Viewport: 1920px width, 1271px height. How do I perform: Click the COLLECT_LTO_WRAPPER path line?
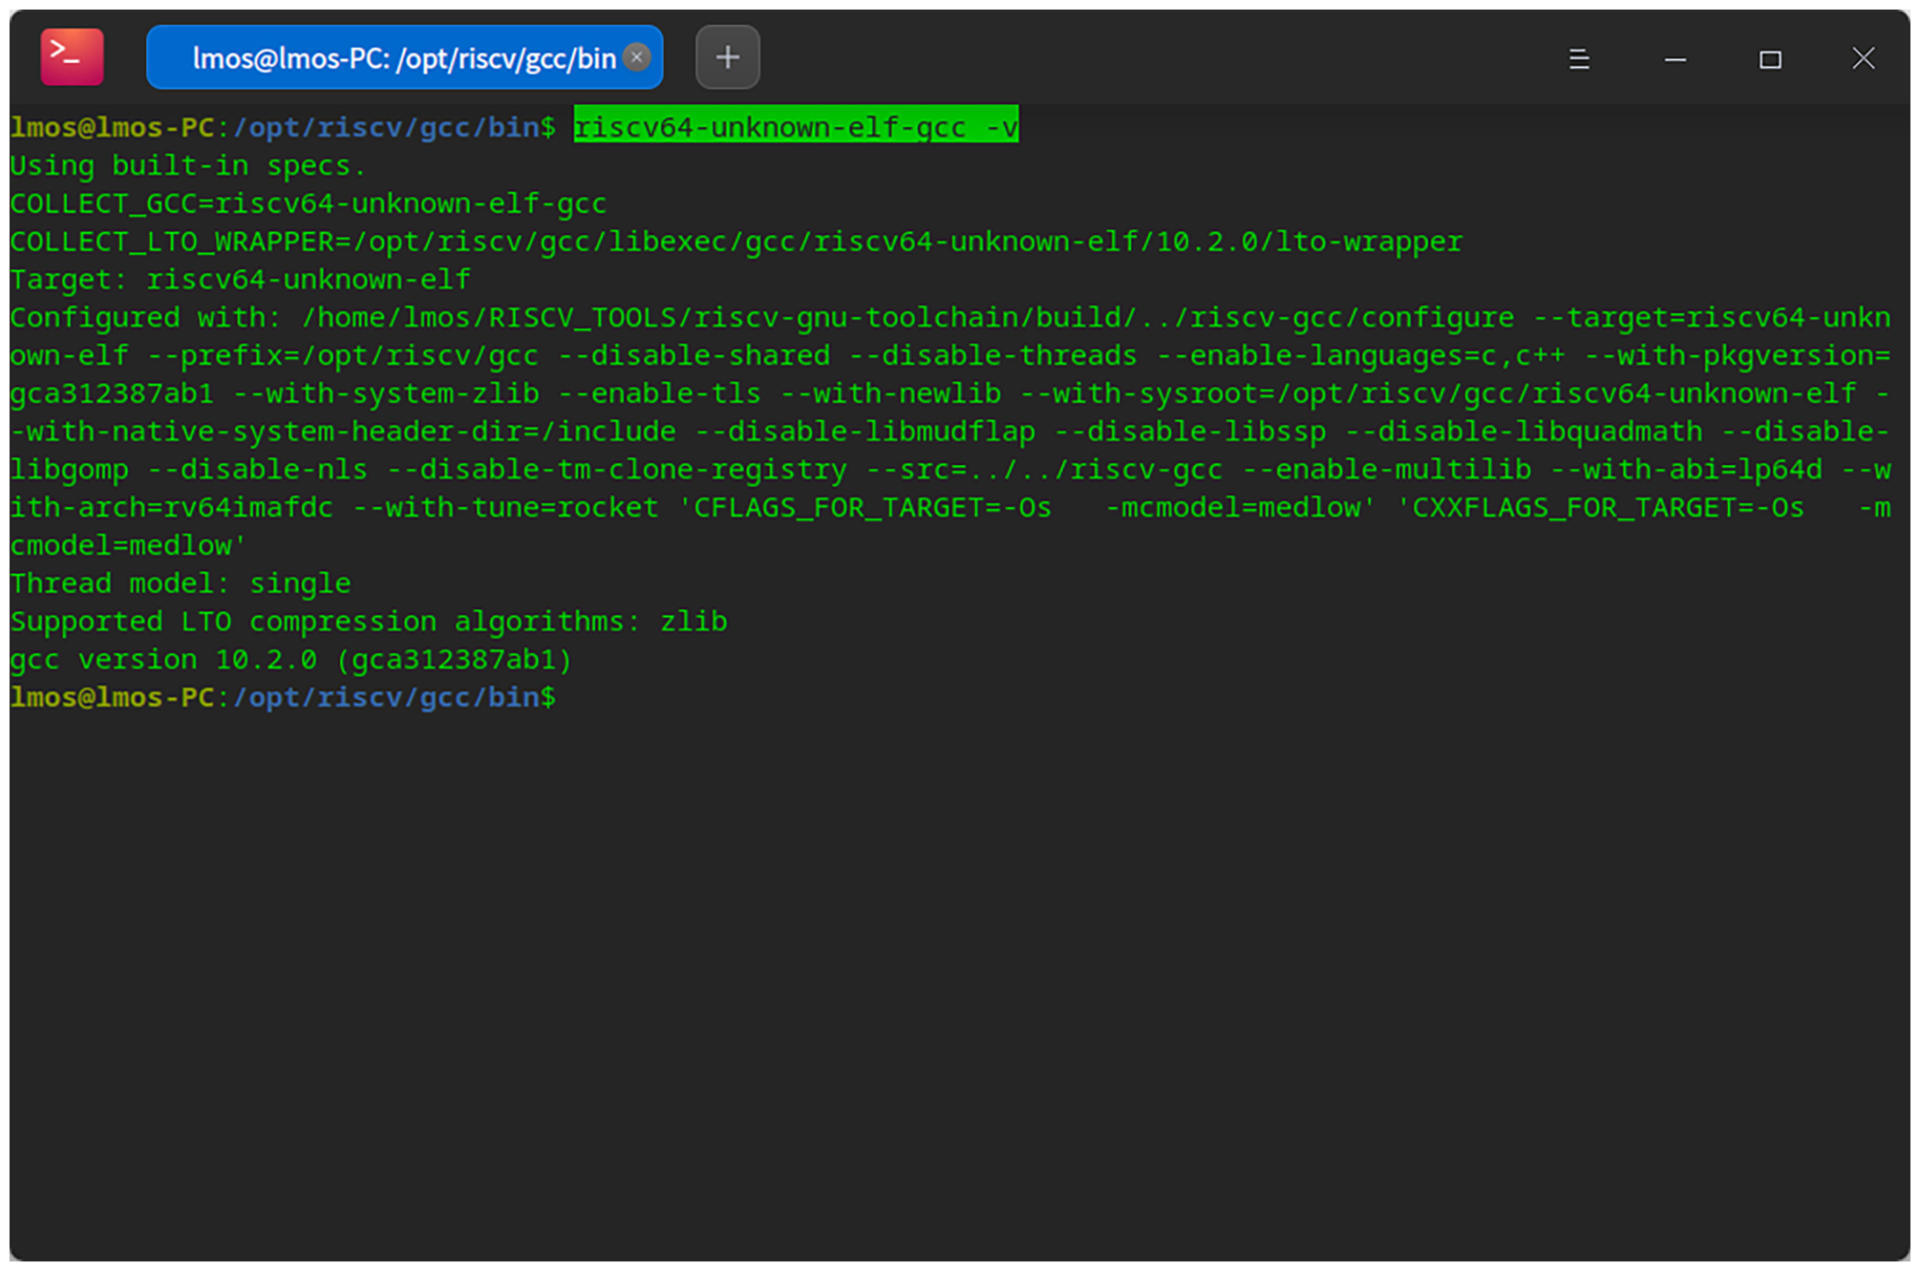735,241
